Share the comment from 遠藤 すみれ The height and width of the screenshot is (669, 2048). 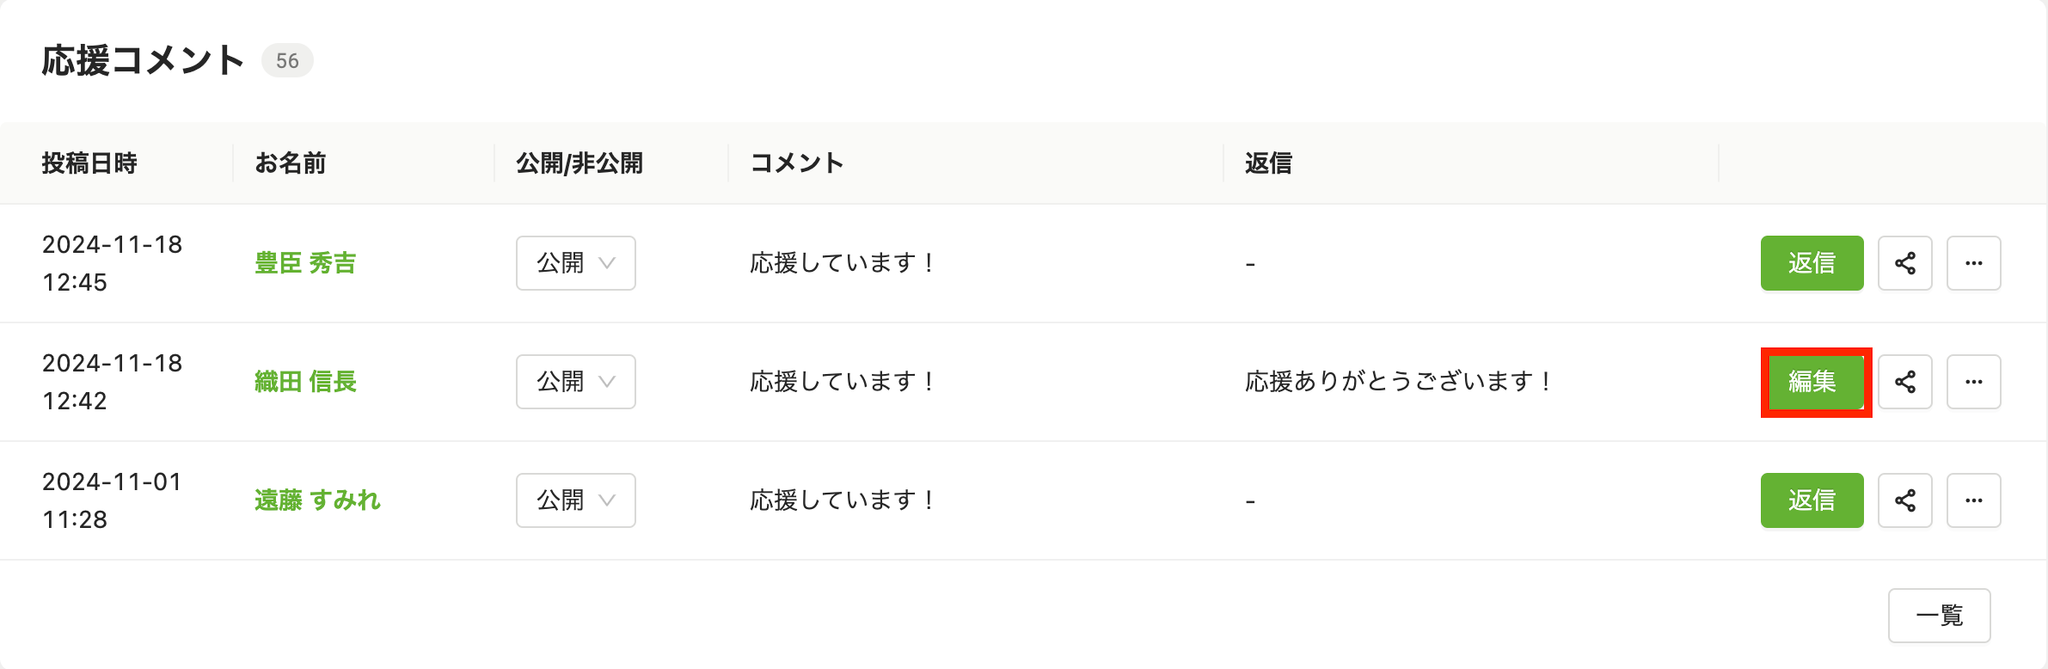pos(1905,500)
